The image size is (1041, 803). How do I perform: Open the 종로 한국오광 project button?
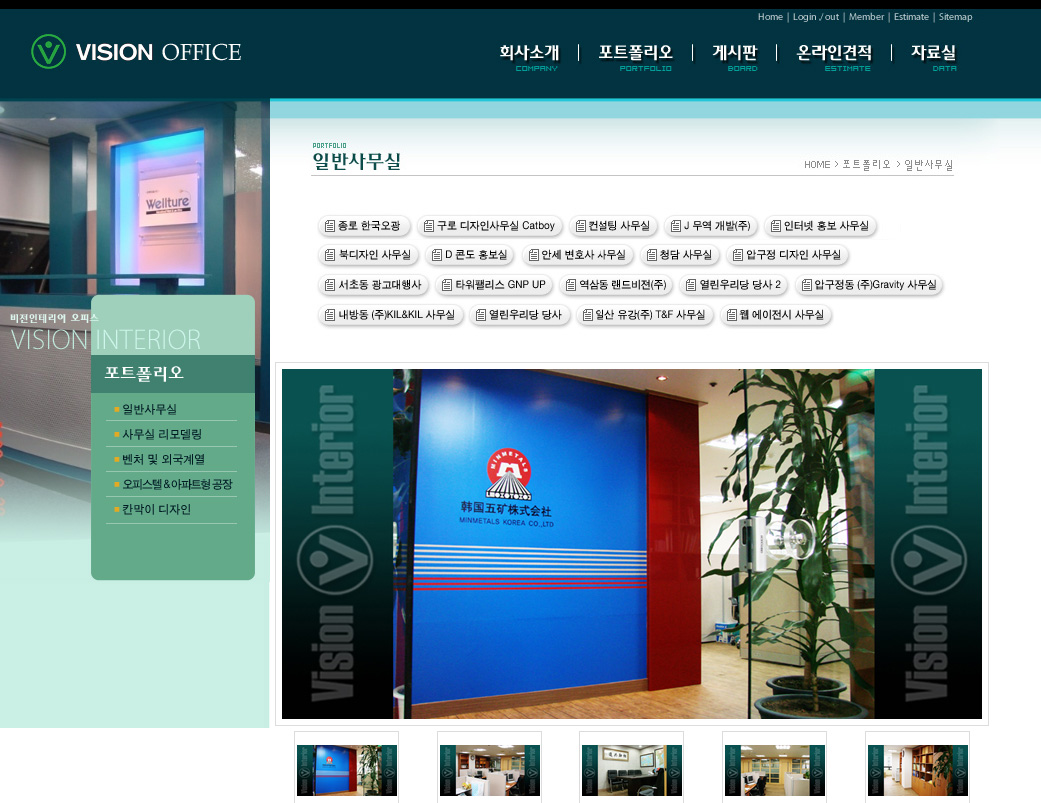click(364, 226)
